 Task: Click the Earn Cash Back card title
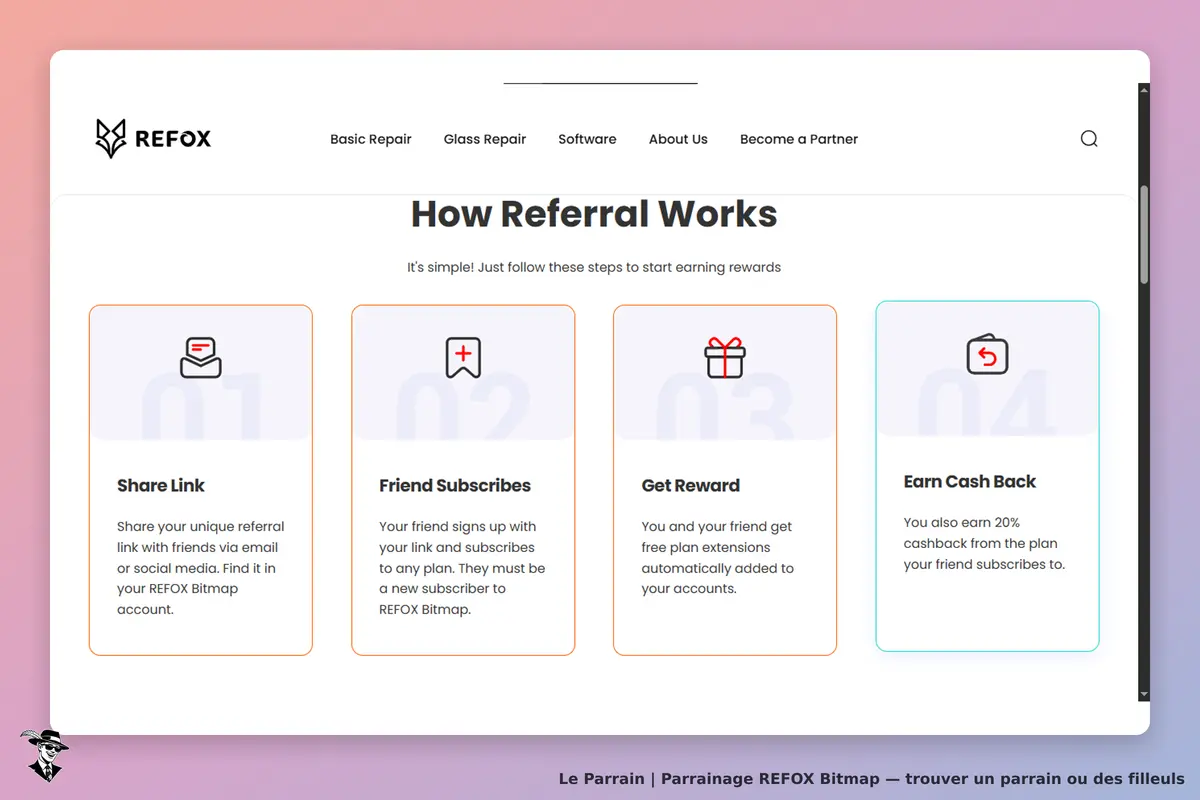[x=970, y=482]
